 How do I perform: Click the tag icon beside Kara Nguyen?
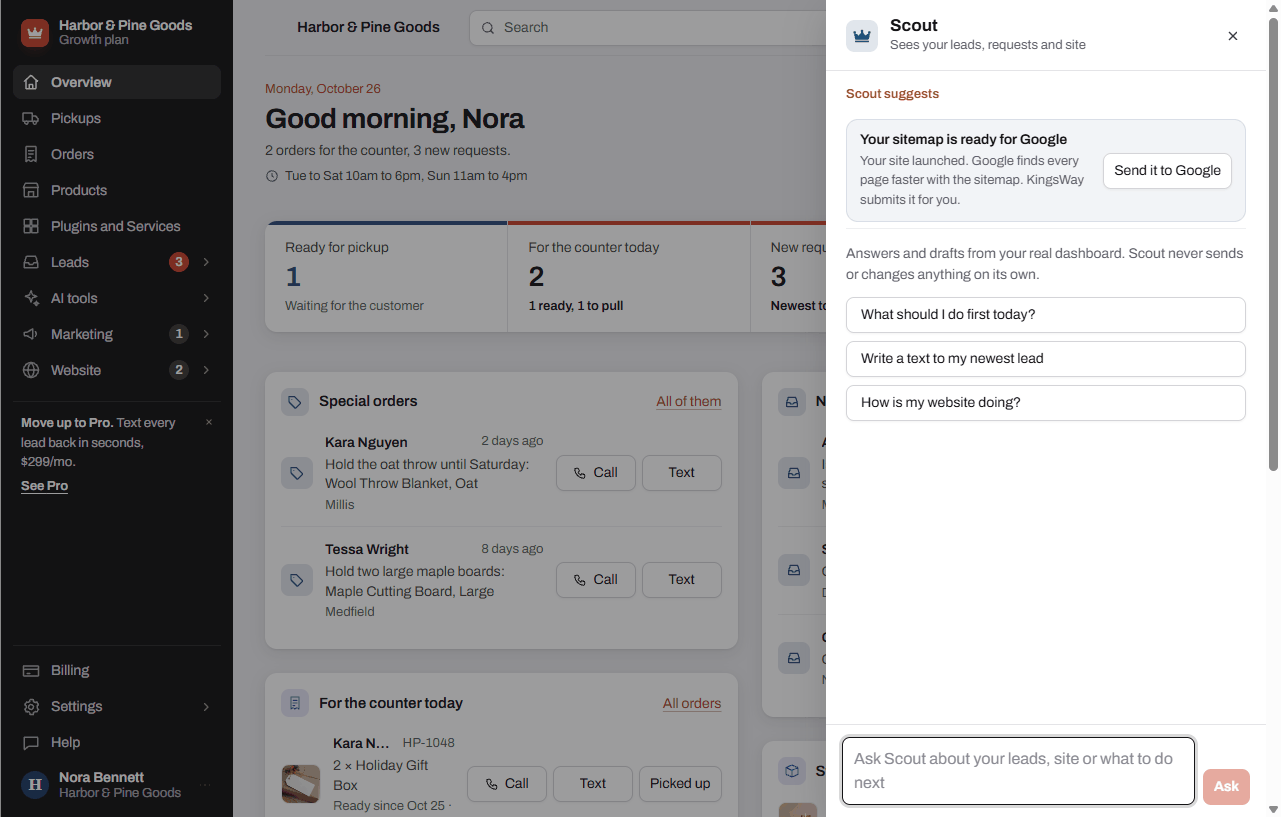[x=297, y=473]
